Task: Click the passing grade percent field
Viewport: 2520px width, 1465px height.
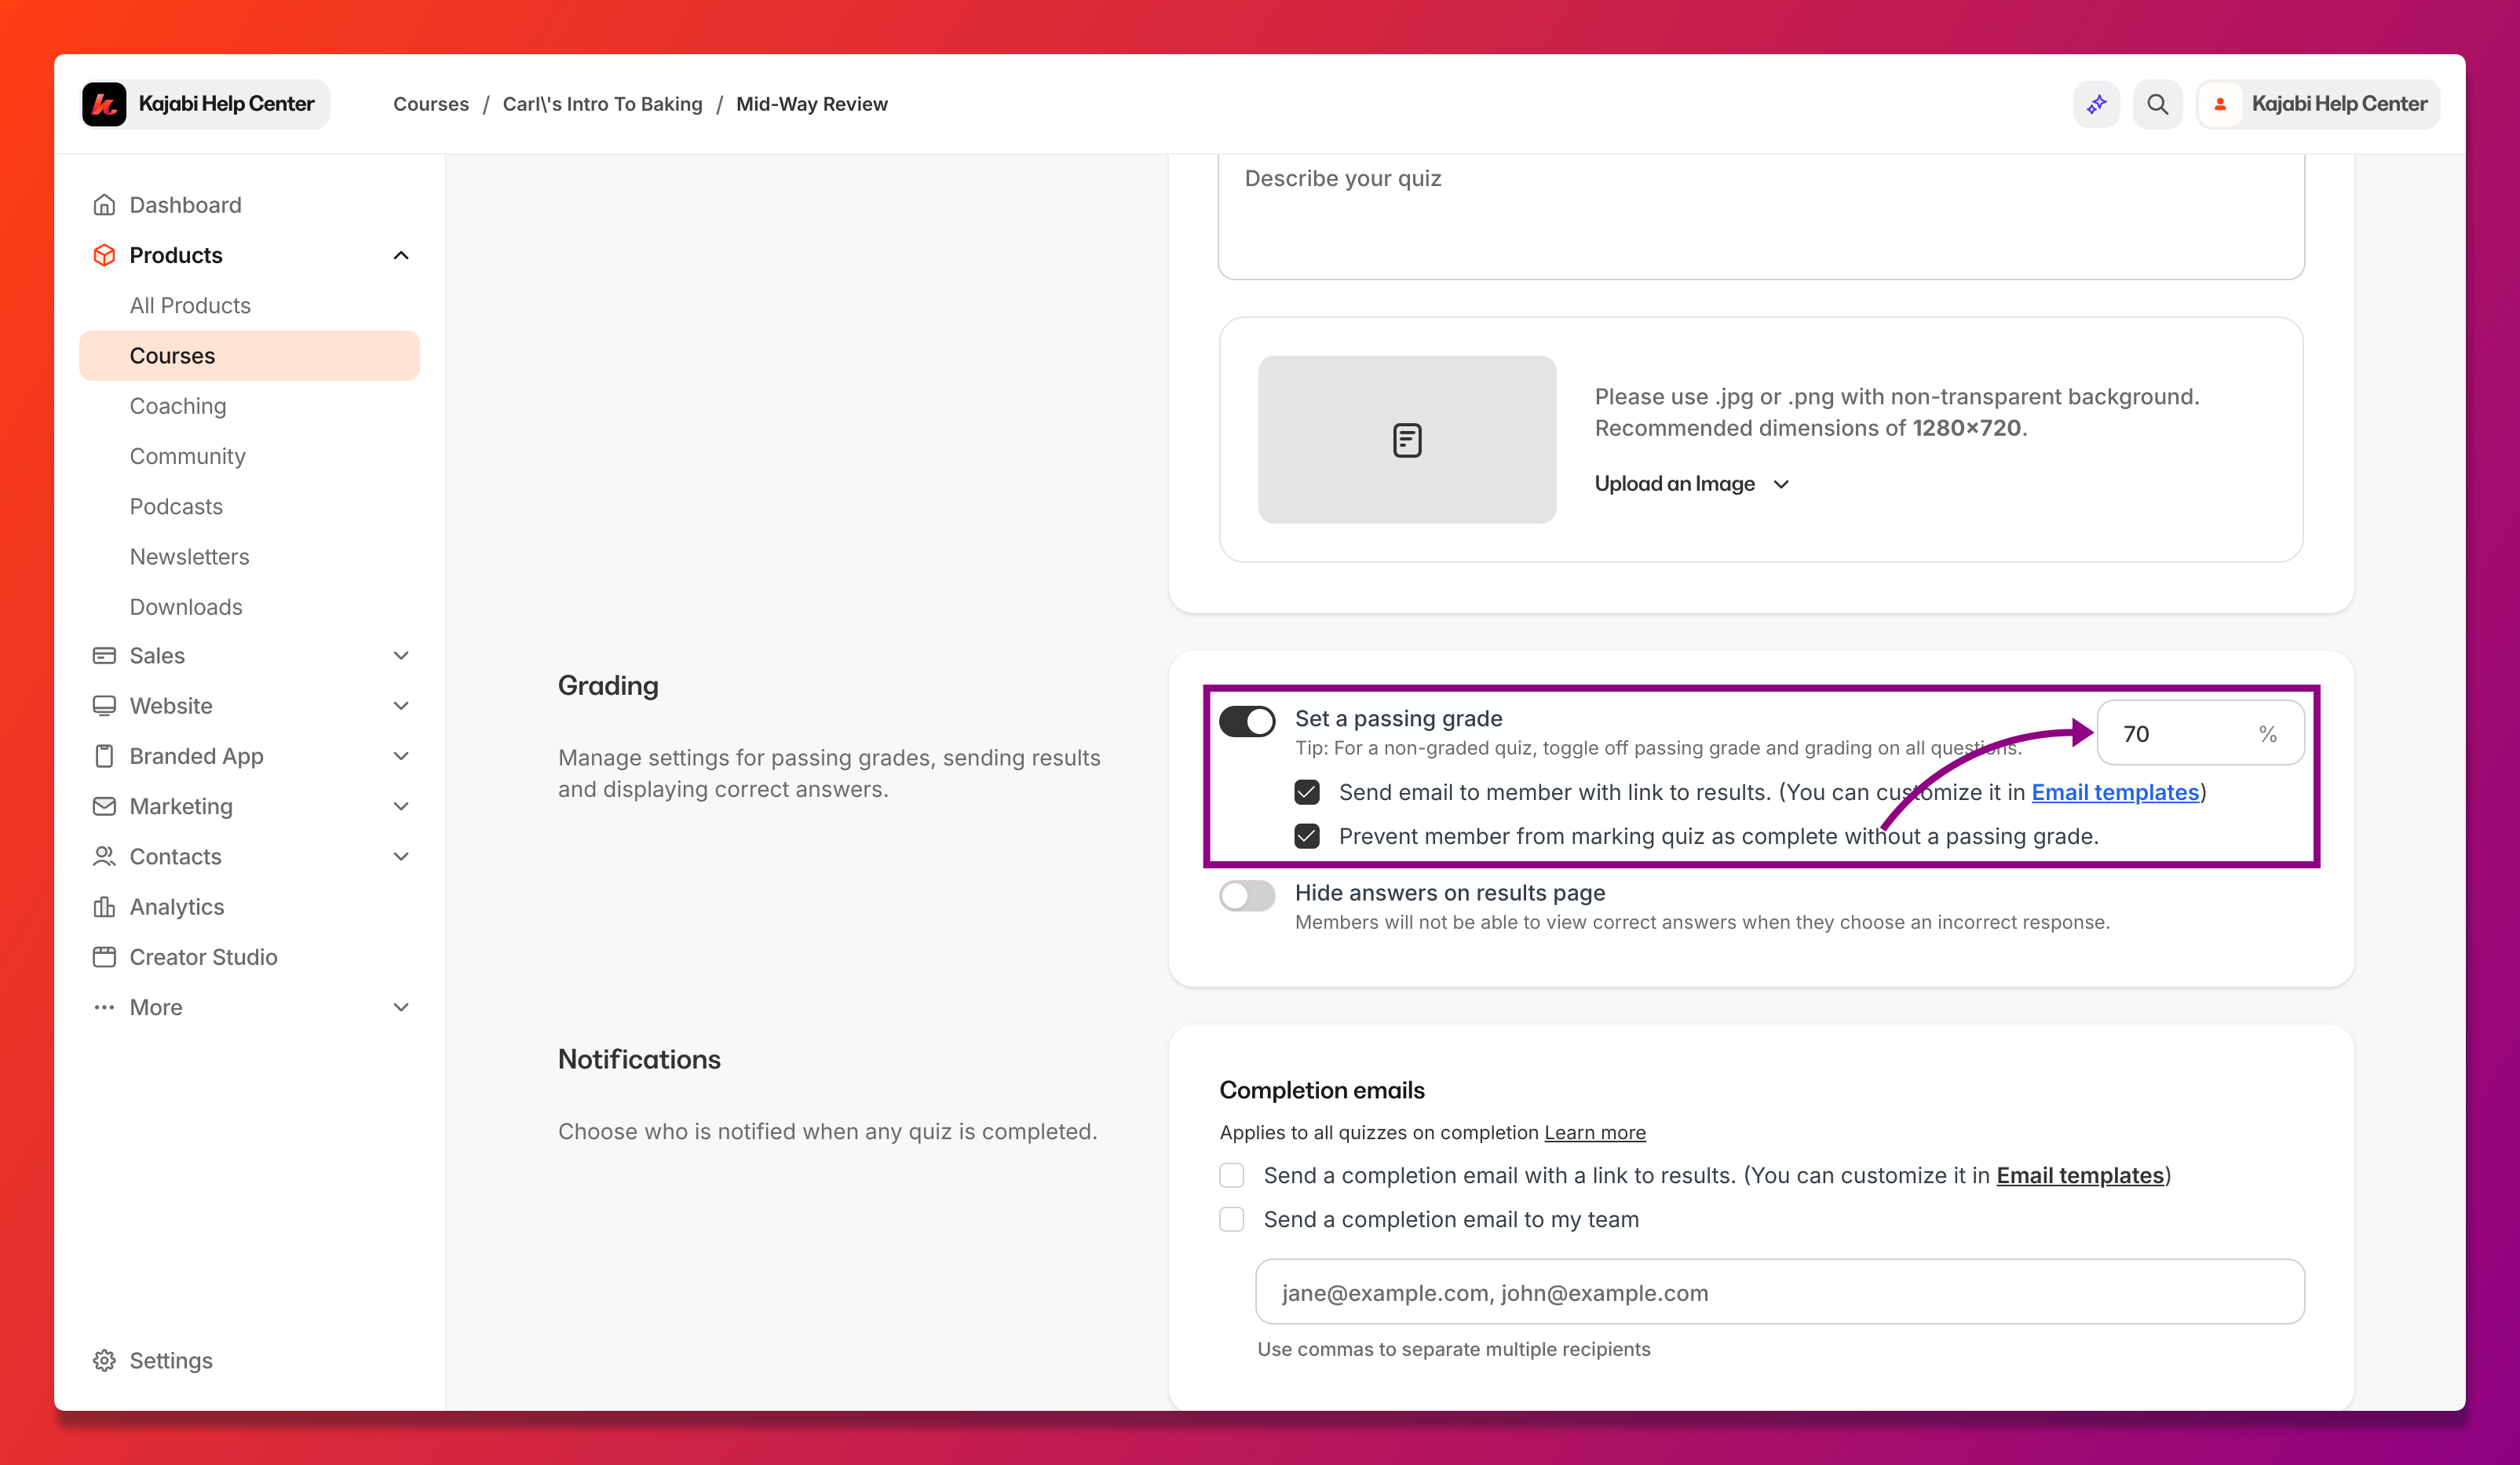Action: coord(2200,733)
